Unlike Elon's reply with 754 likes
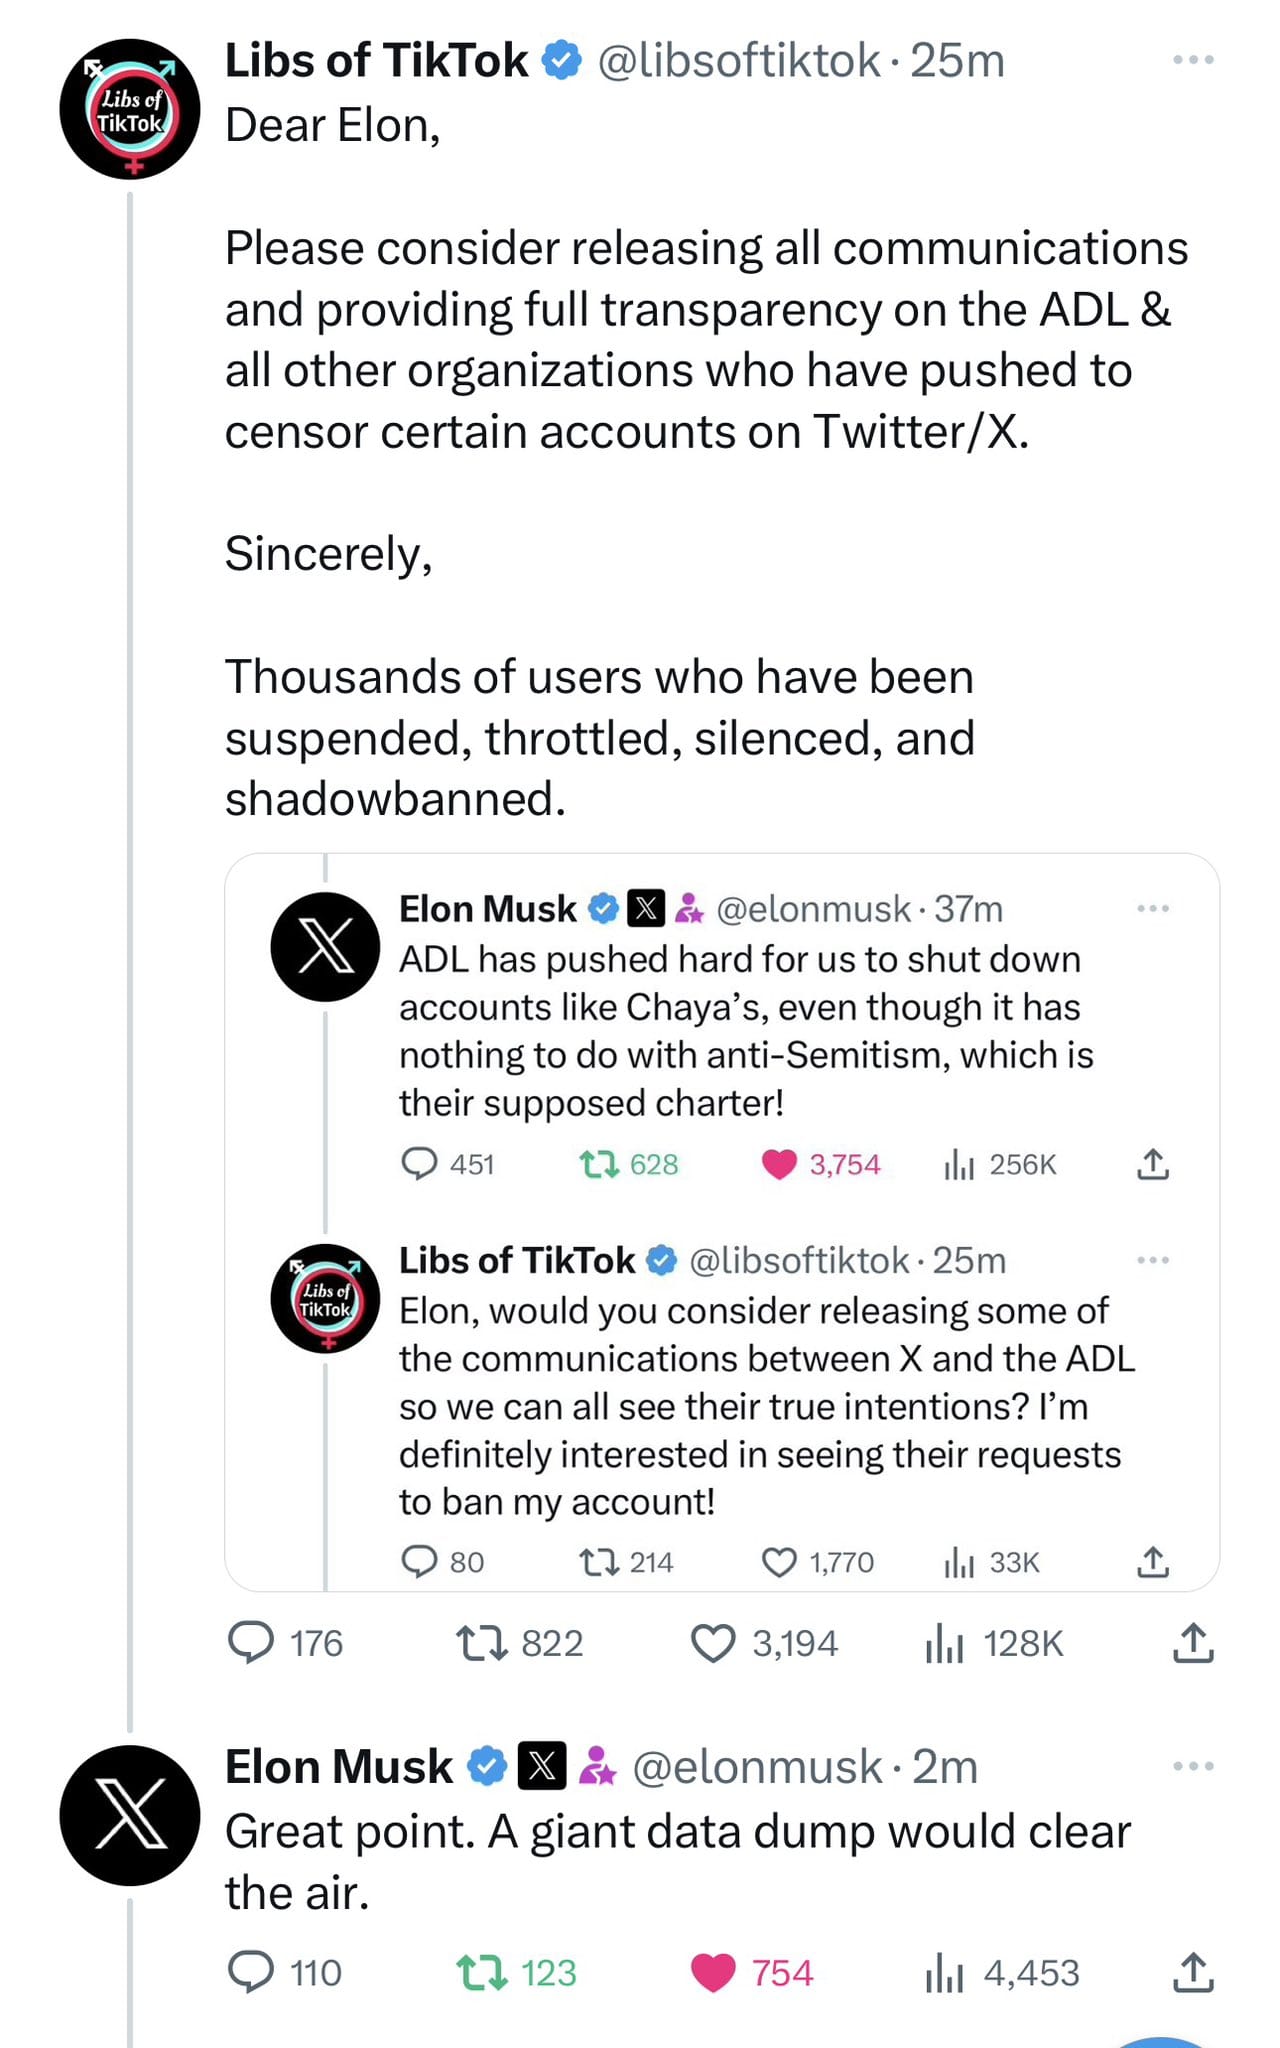This screenshot has height=2048, width=1280. click(x=713, y=1973)
